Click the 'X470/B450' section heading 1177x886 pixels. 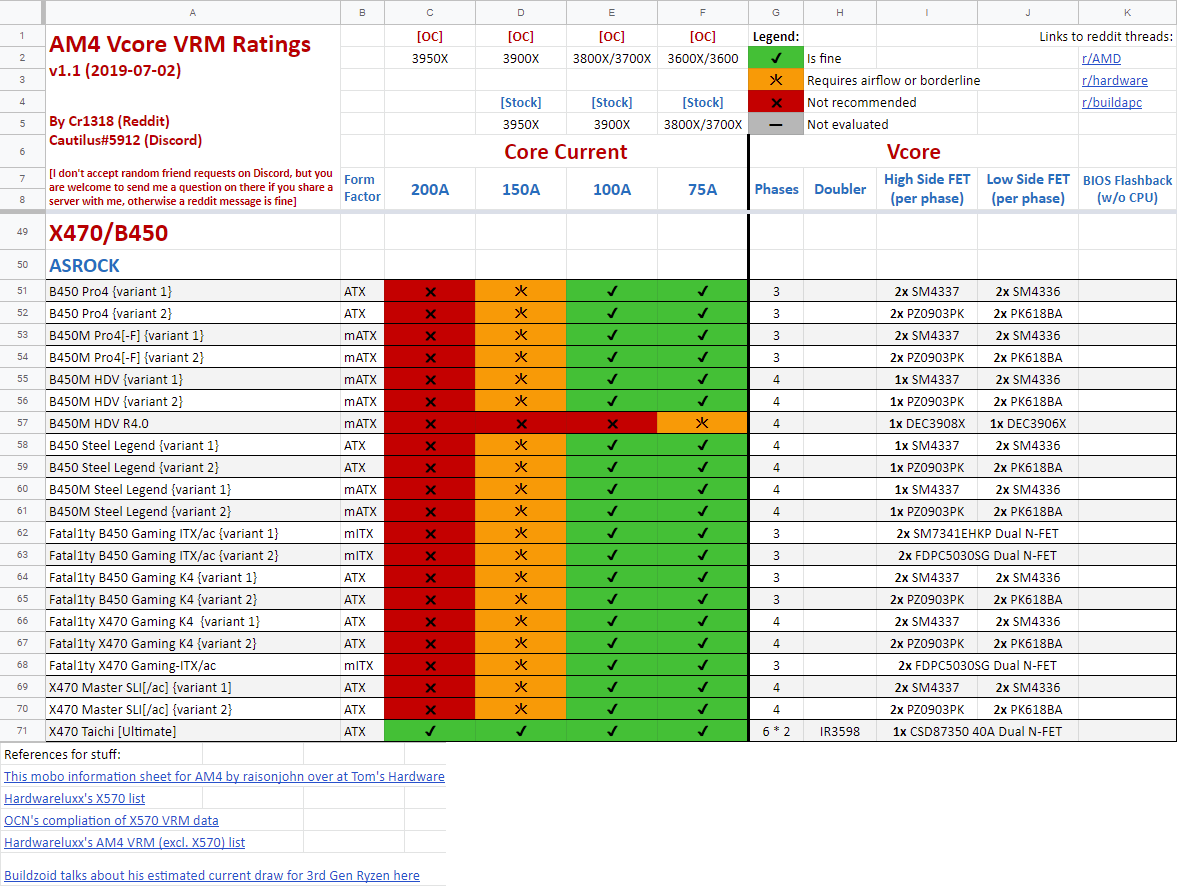109,233
